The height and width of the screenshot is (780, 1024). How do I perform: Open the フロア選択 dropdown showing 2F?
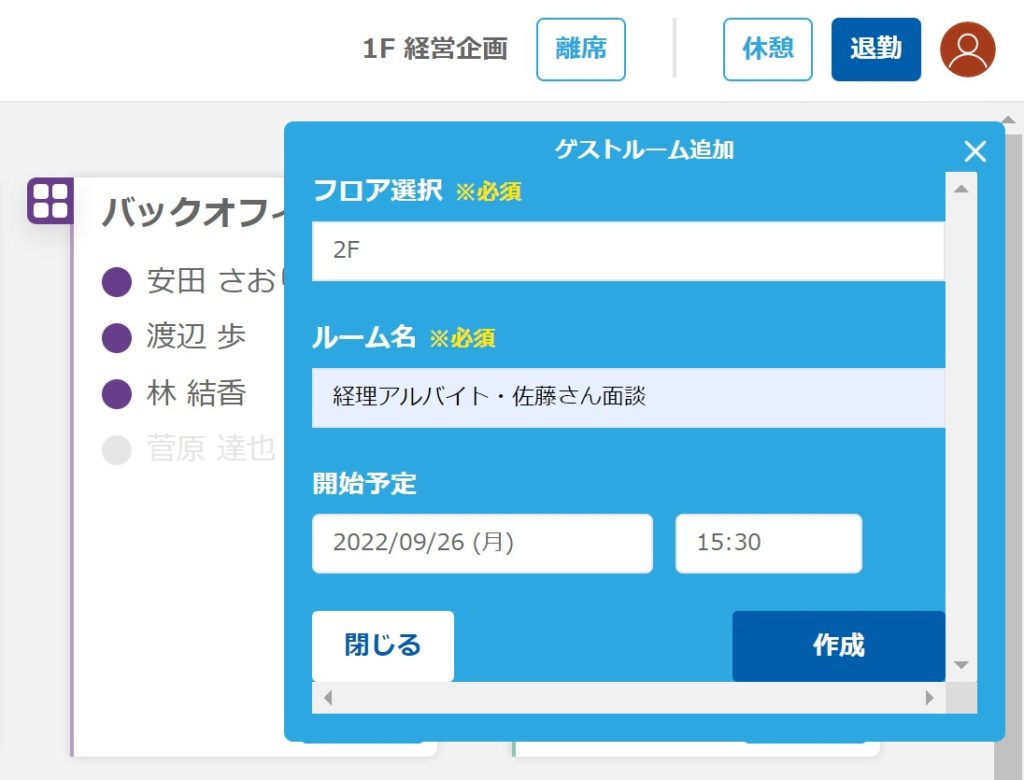point(628,251)
